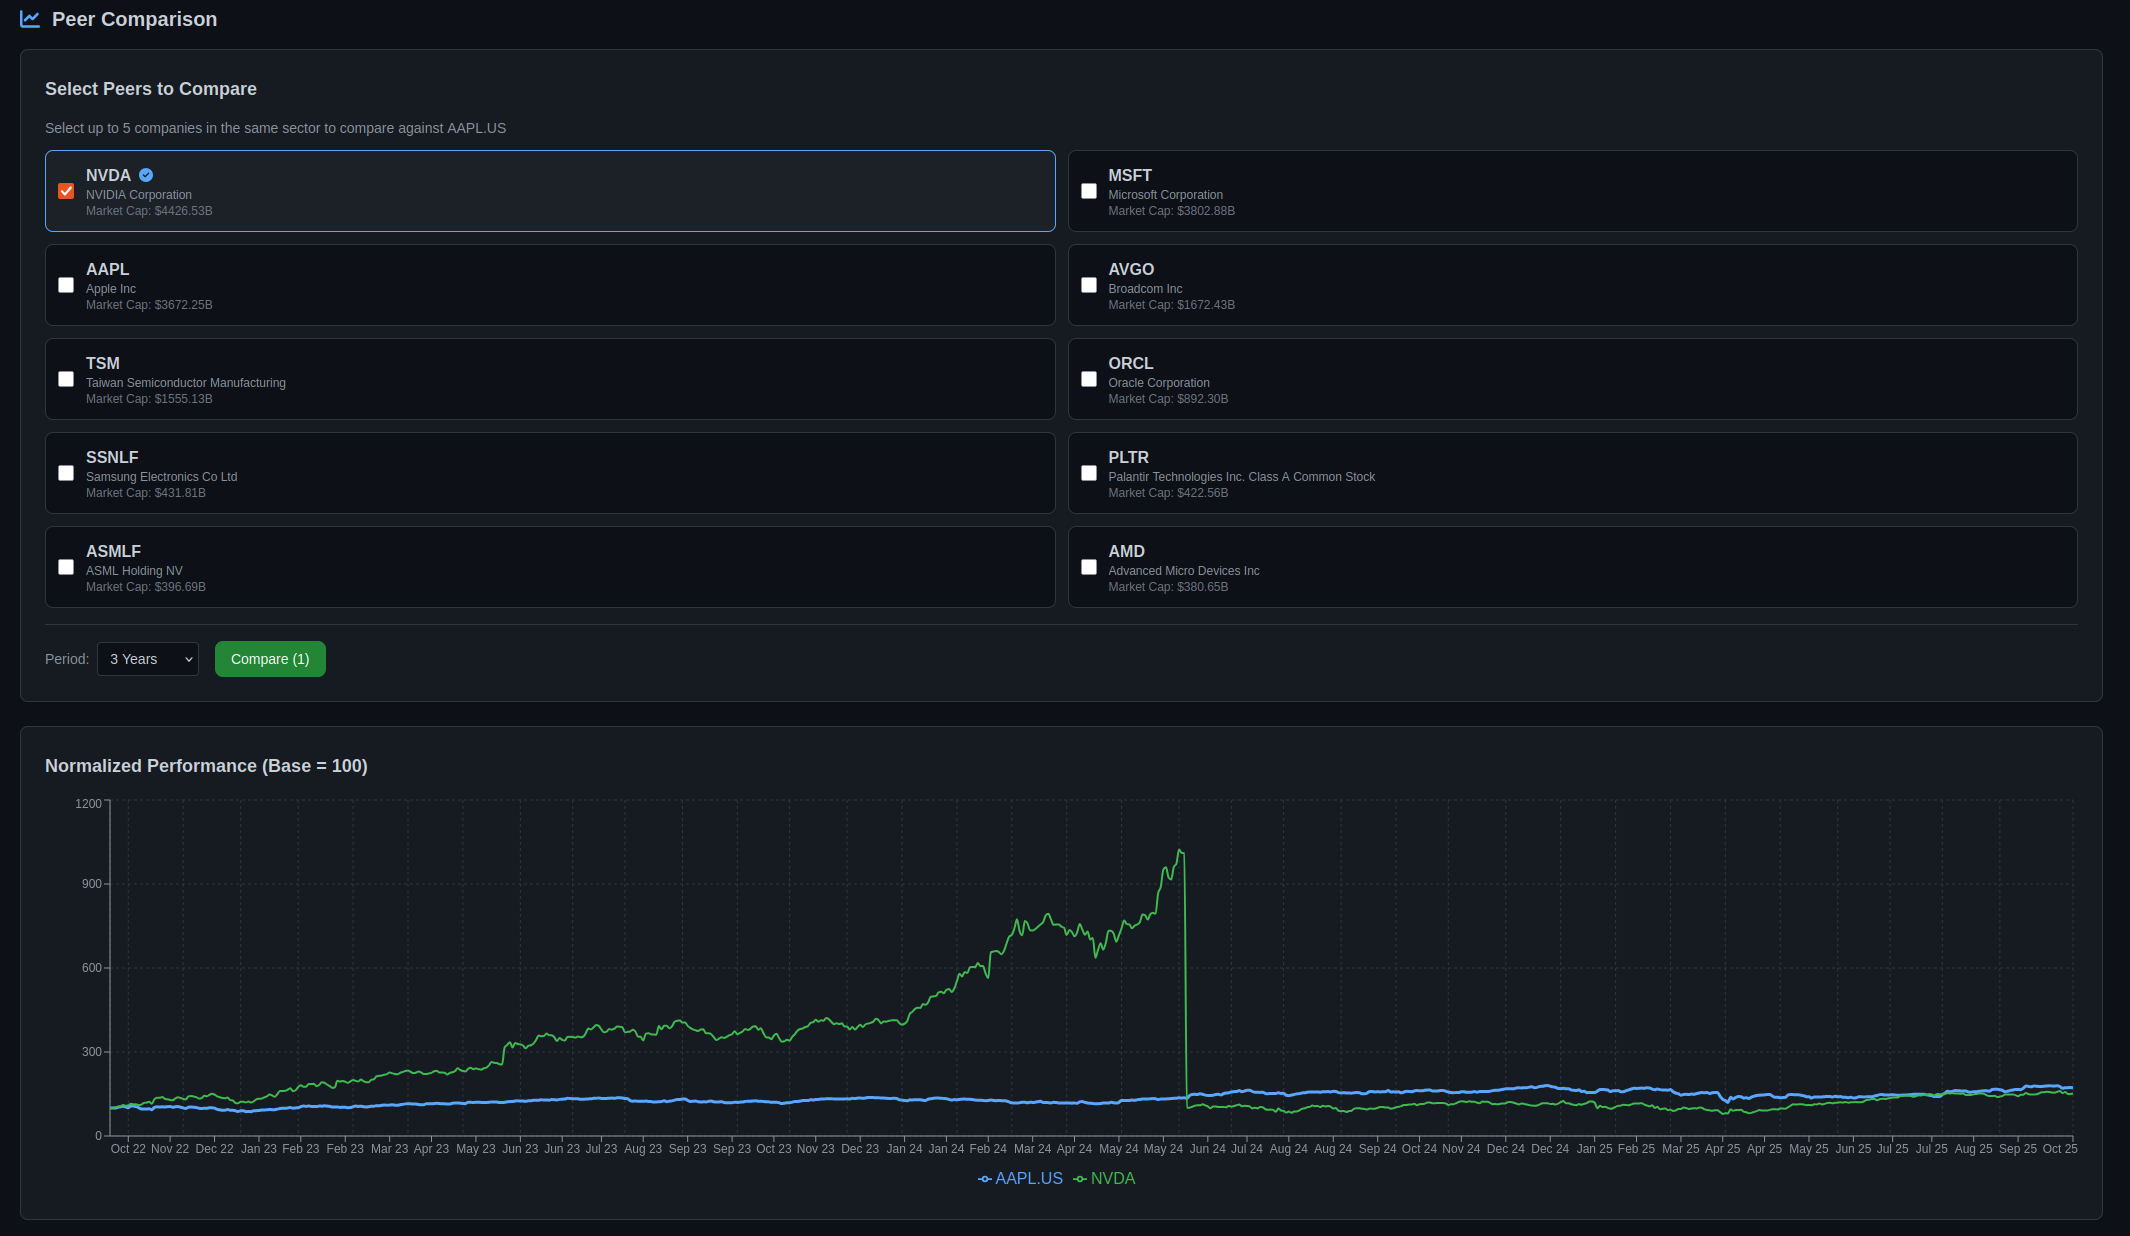Enable the AMD checkbox
The height and width of the screenshot is (1236, 2130).
[x=1089, y=567]
